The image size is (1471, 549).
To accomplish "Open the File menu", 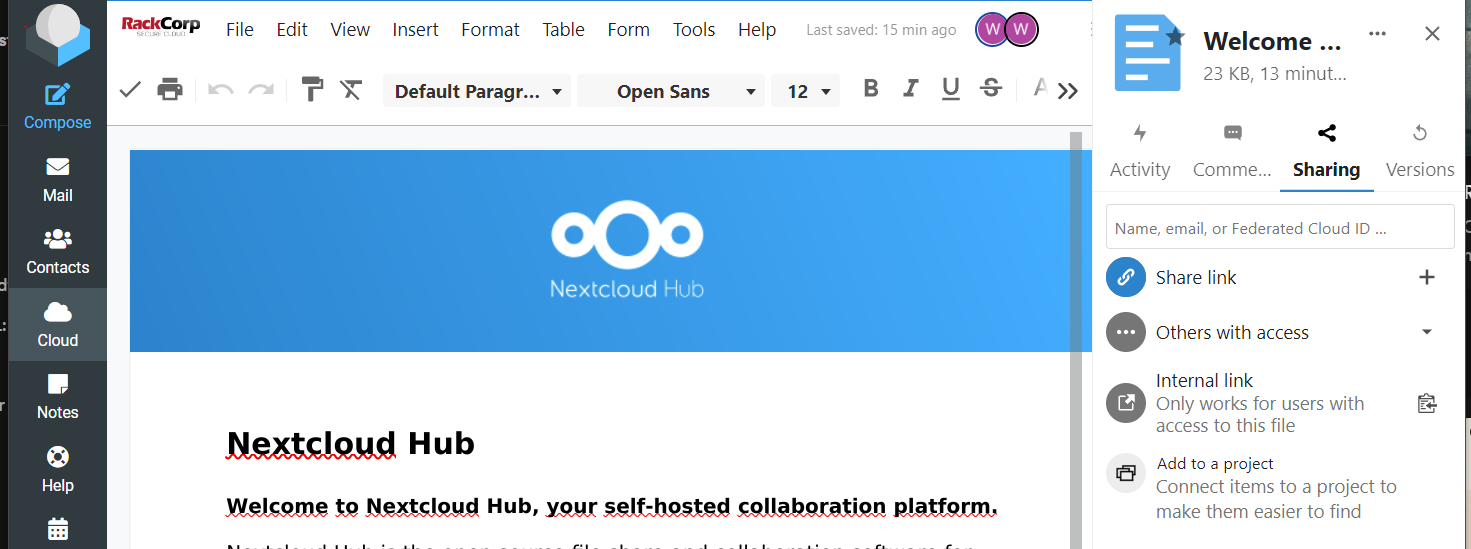I will (240, 30).
